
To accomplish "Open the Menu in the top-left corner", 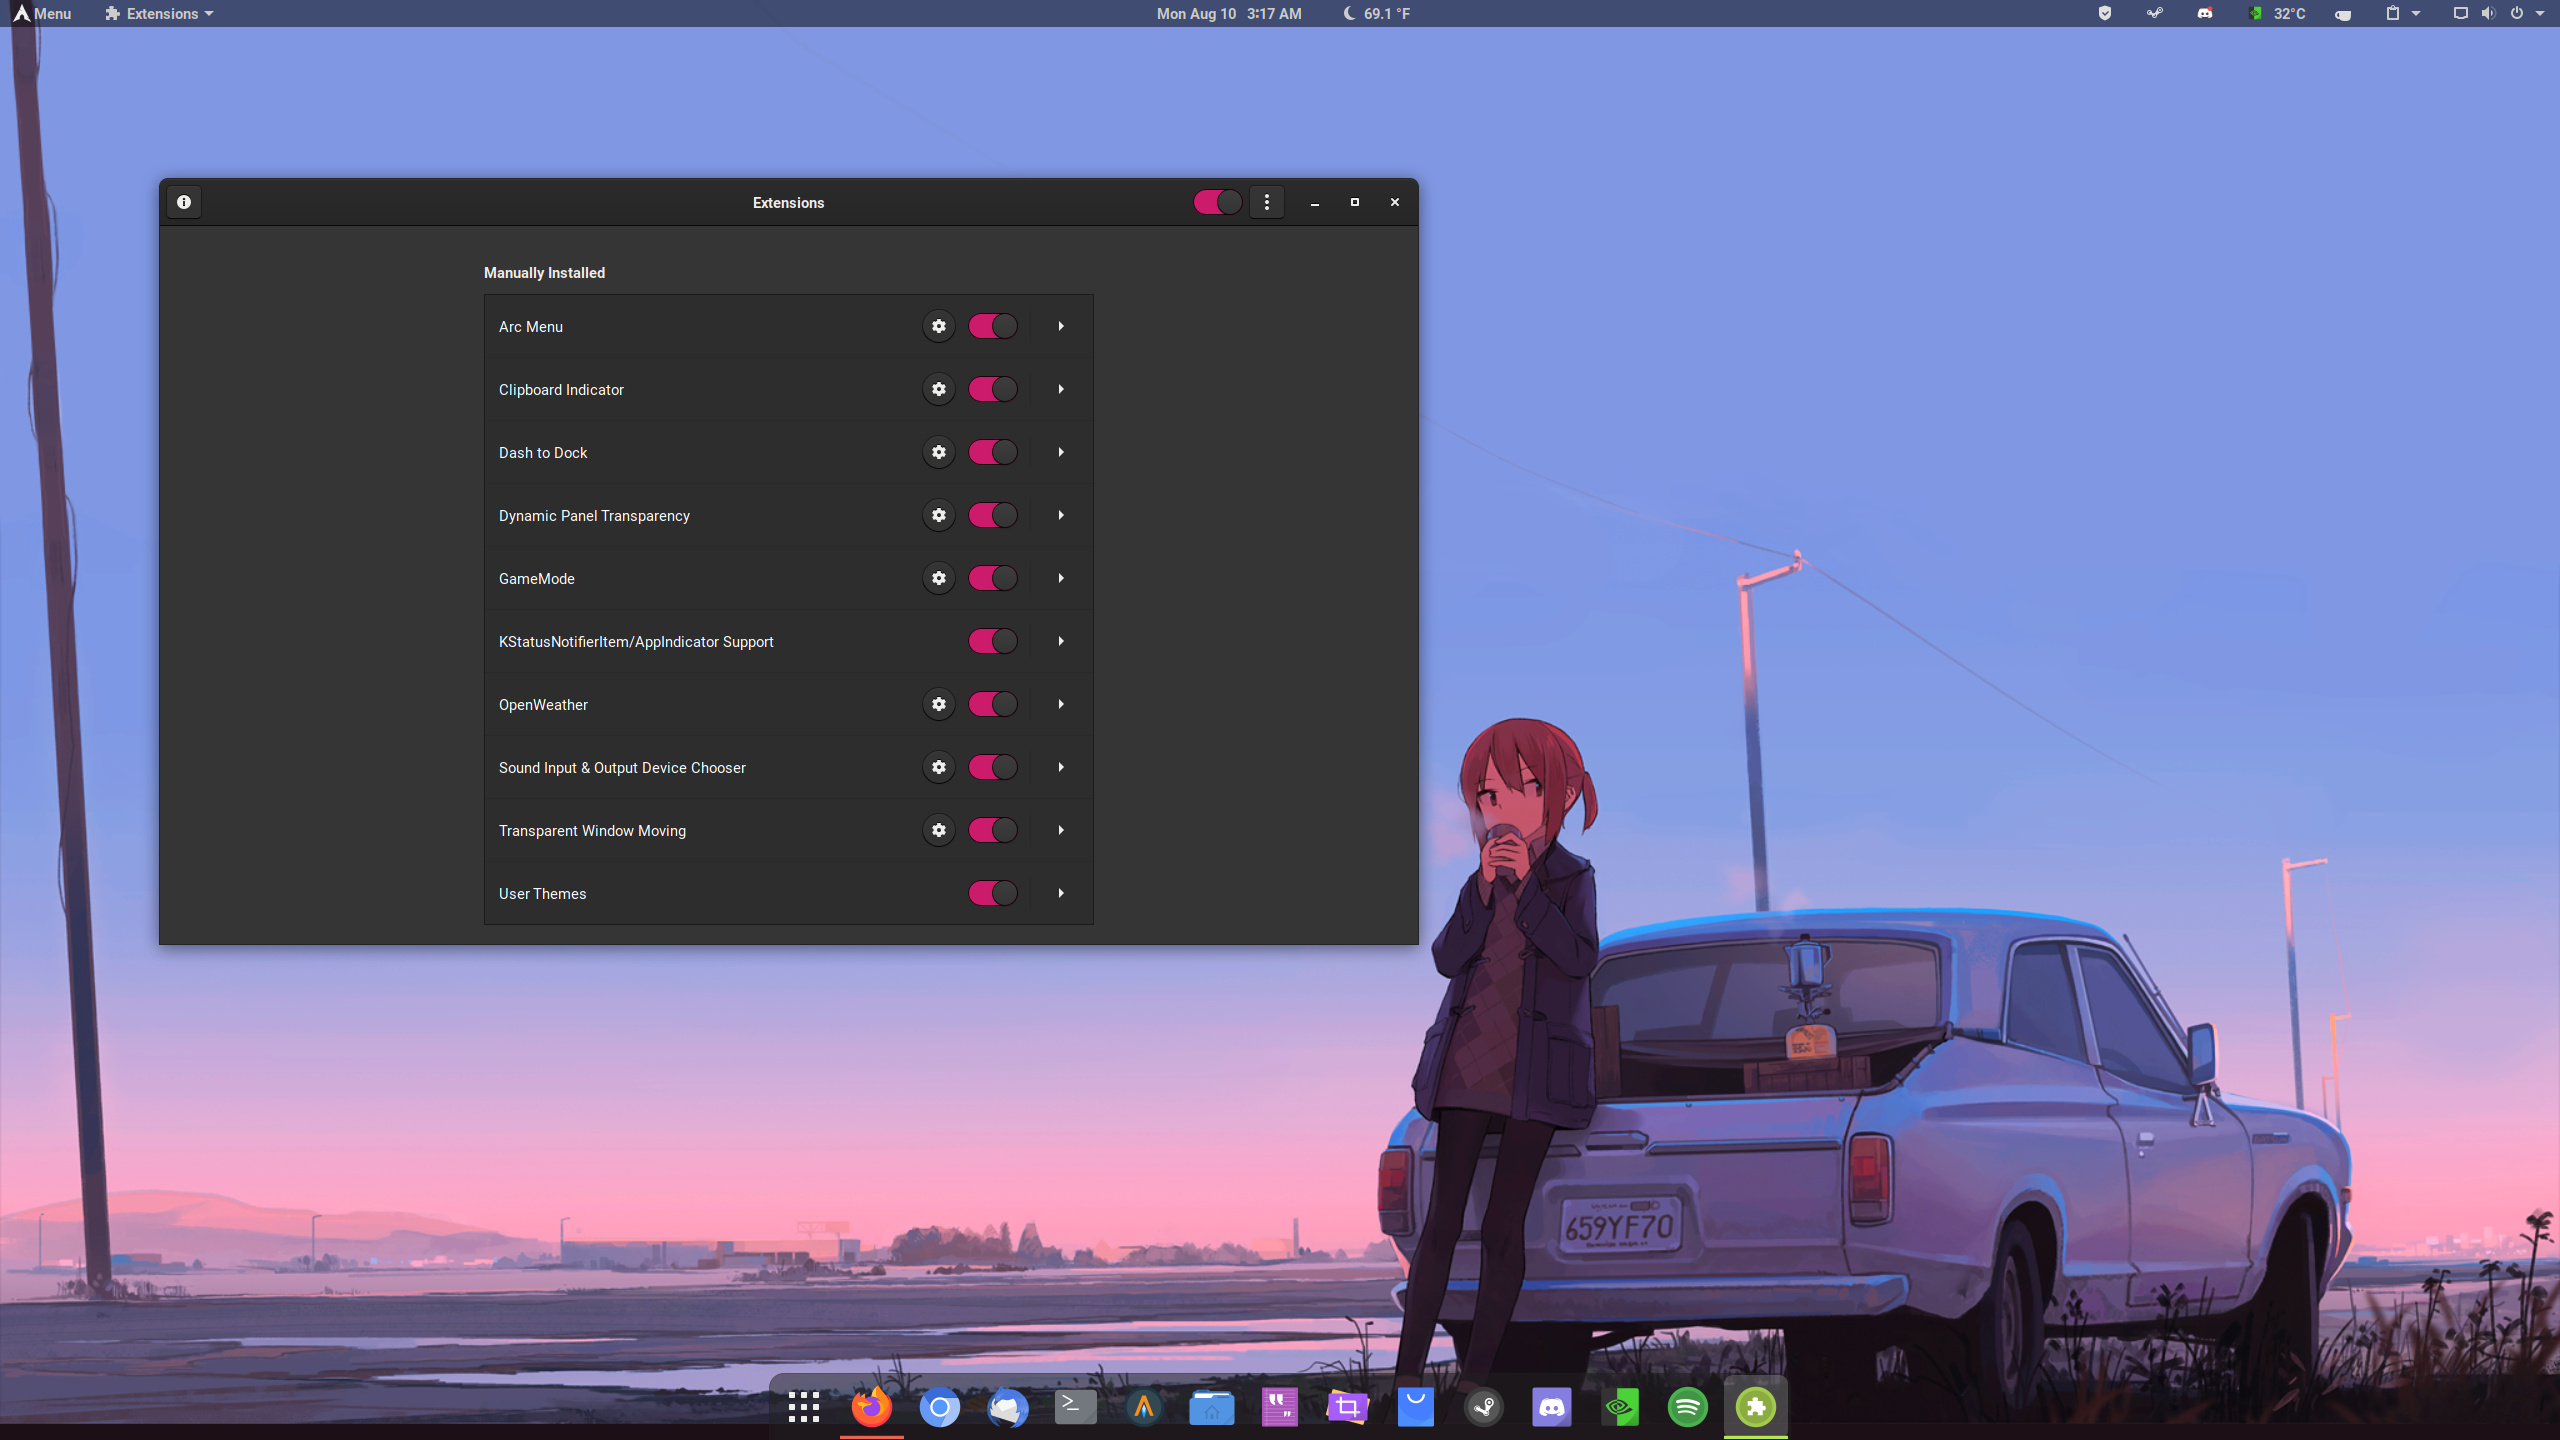I will pyautogui.click(x=42, y=13).
